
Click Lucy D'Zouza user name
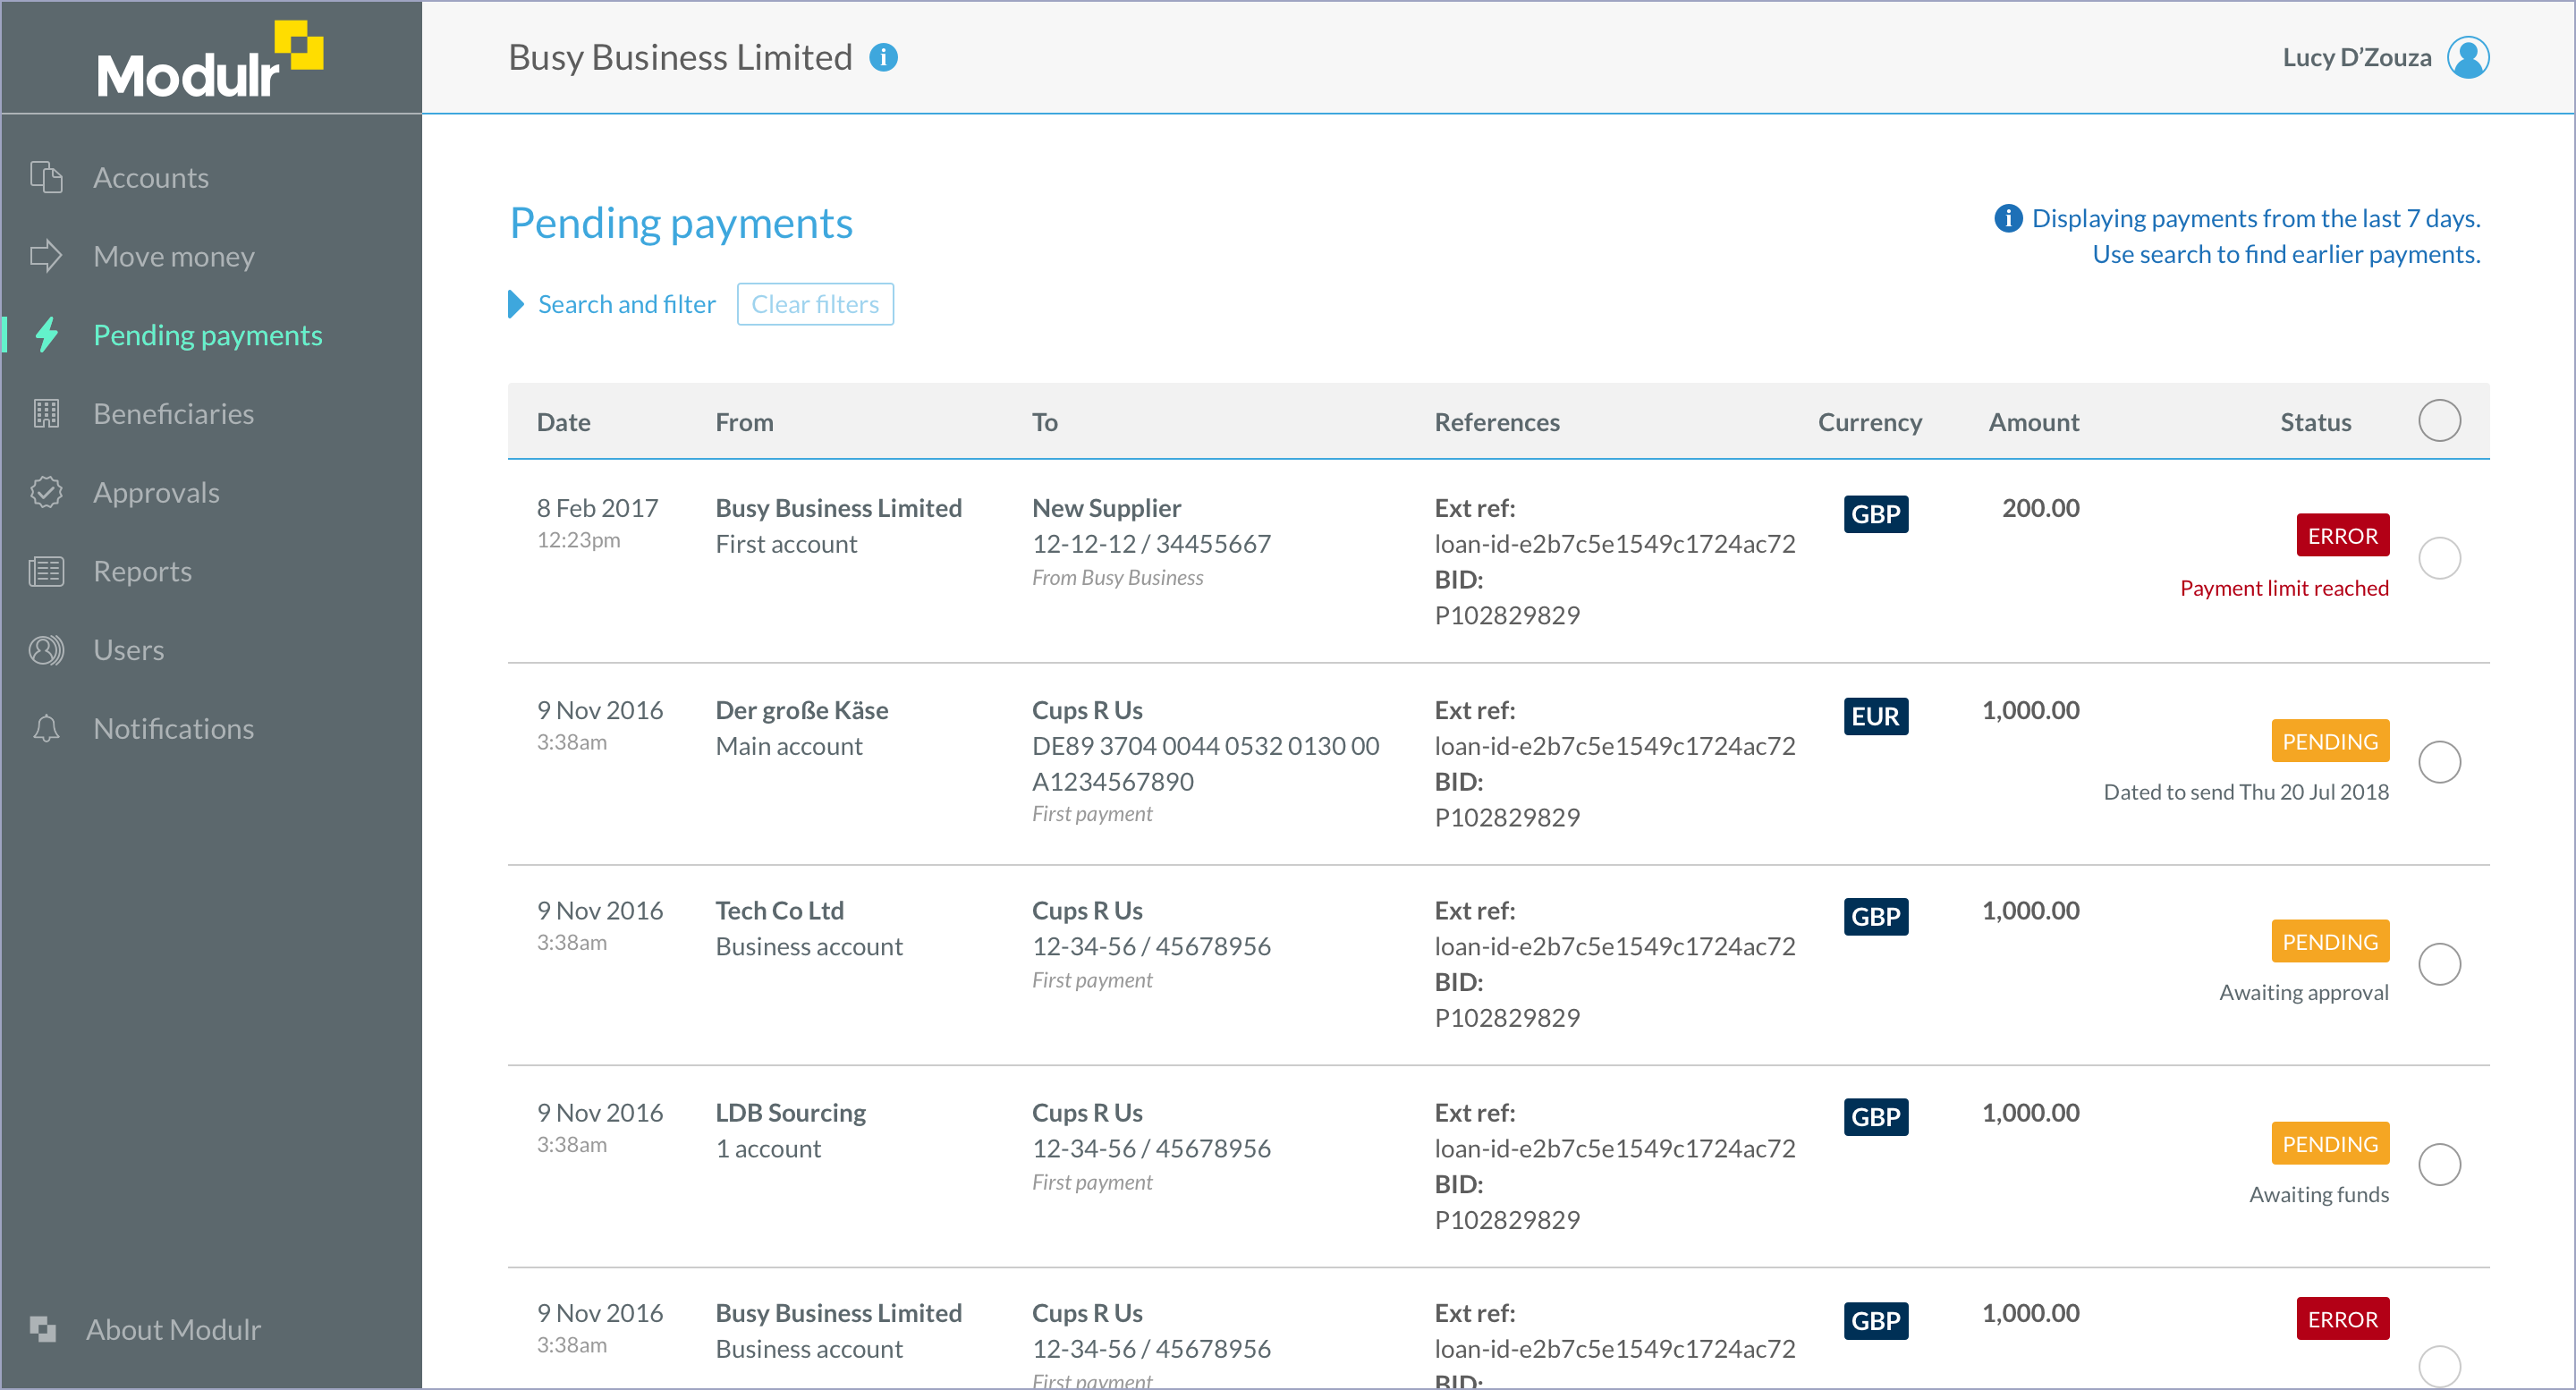point(2357,57)
